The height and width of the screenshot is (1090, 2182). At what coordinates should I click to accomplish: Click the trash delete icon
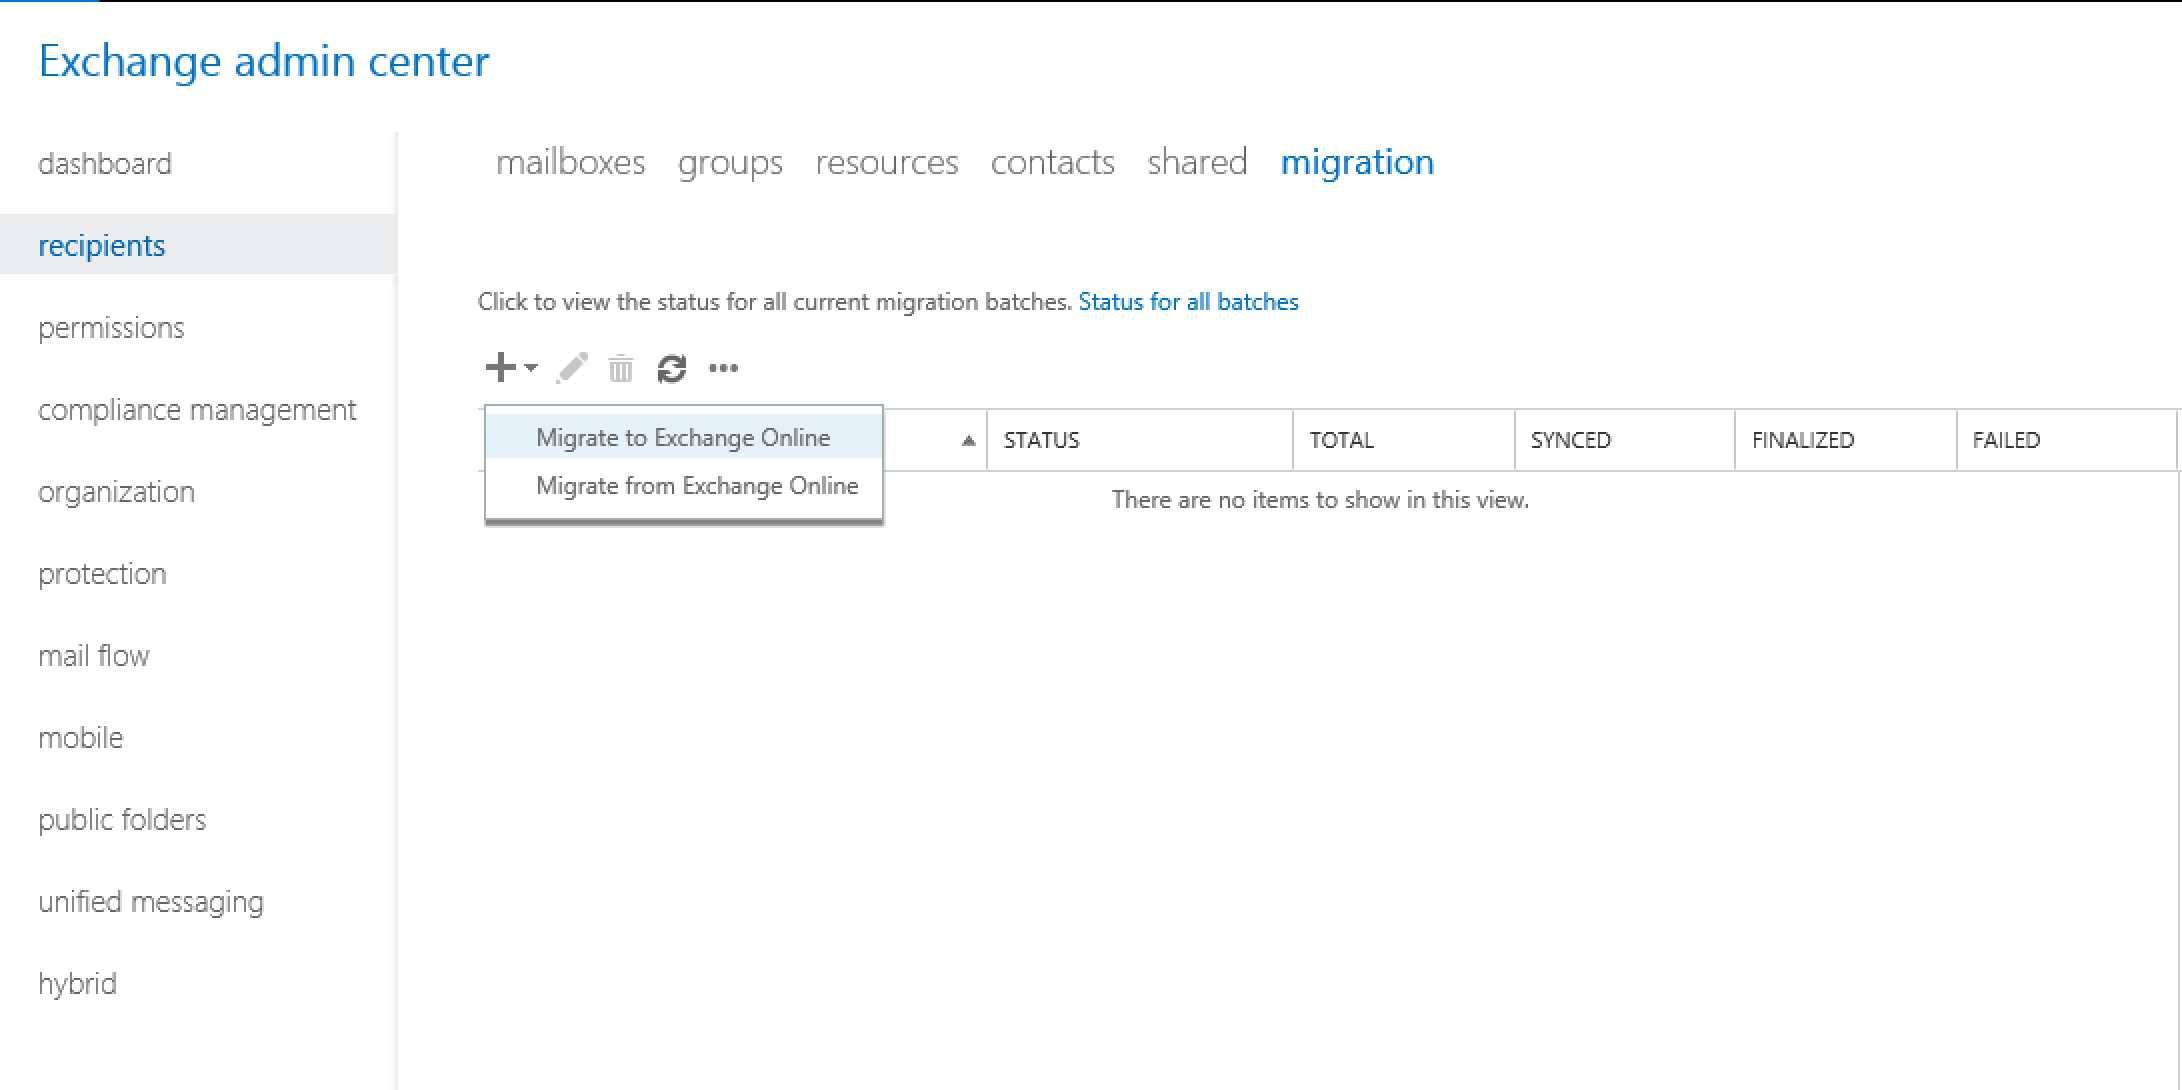(621, 369)
